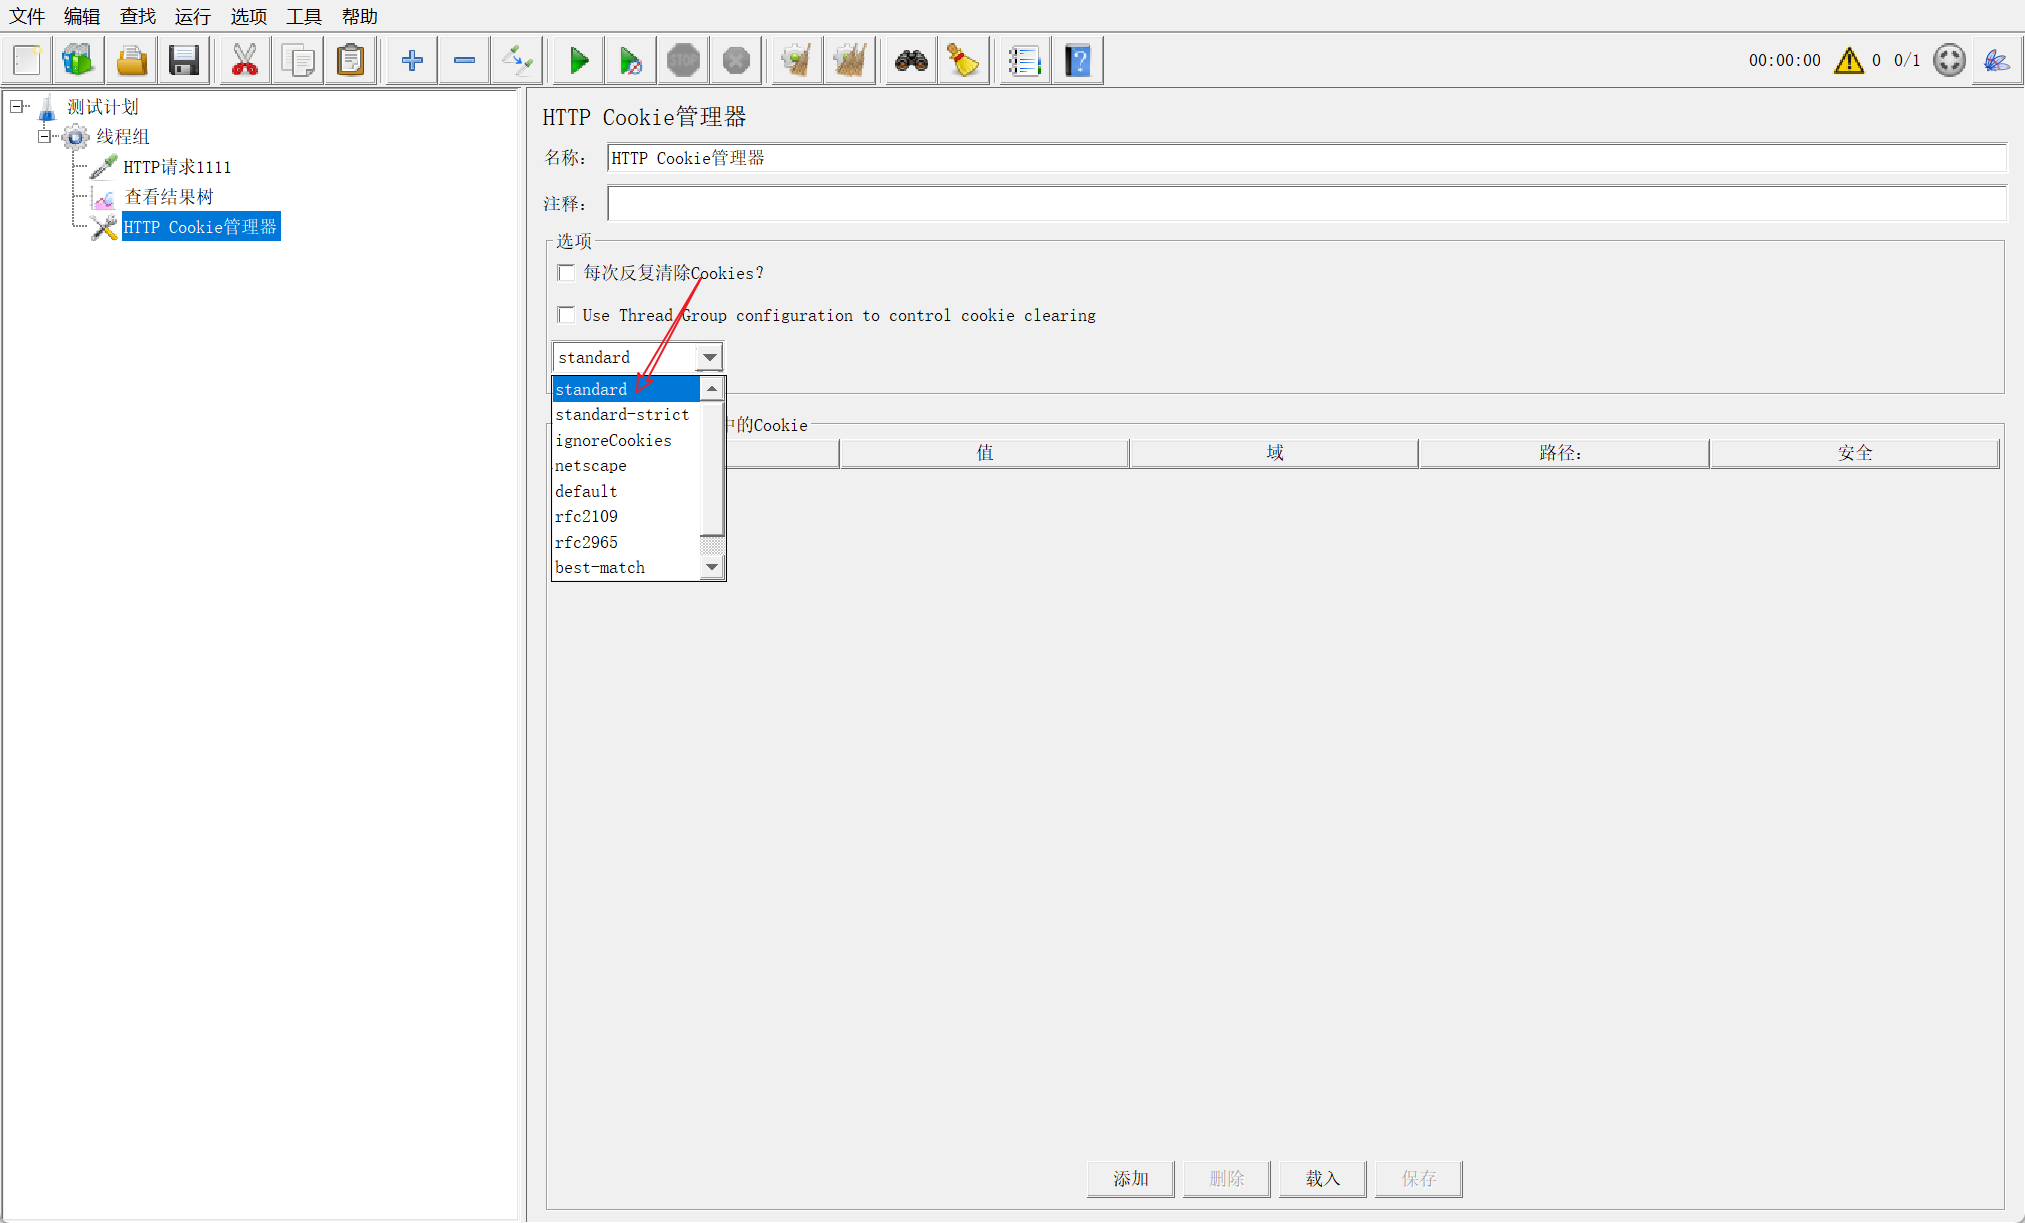
Task: Select 测试计划 tree item label
Action: point(103,107)
